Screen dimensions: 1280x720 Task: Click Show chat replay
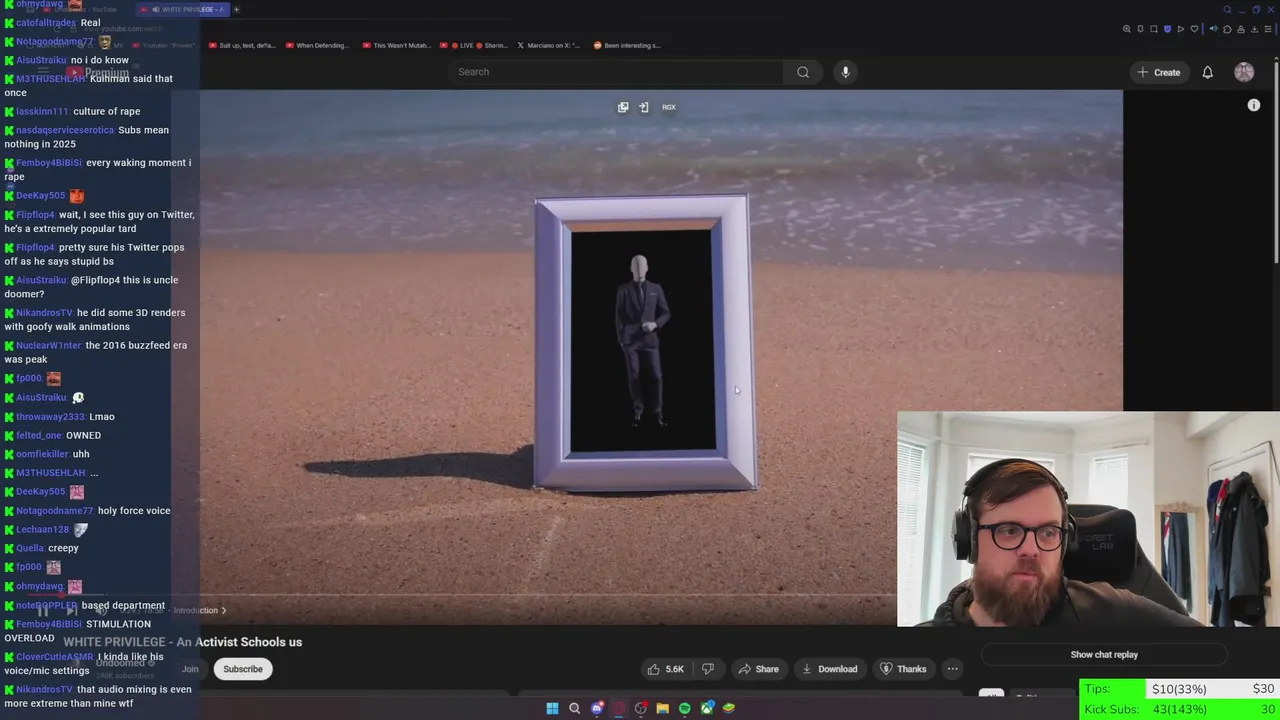1104,655
